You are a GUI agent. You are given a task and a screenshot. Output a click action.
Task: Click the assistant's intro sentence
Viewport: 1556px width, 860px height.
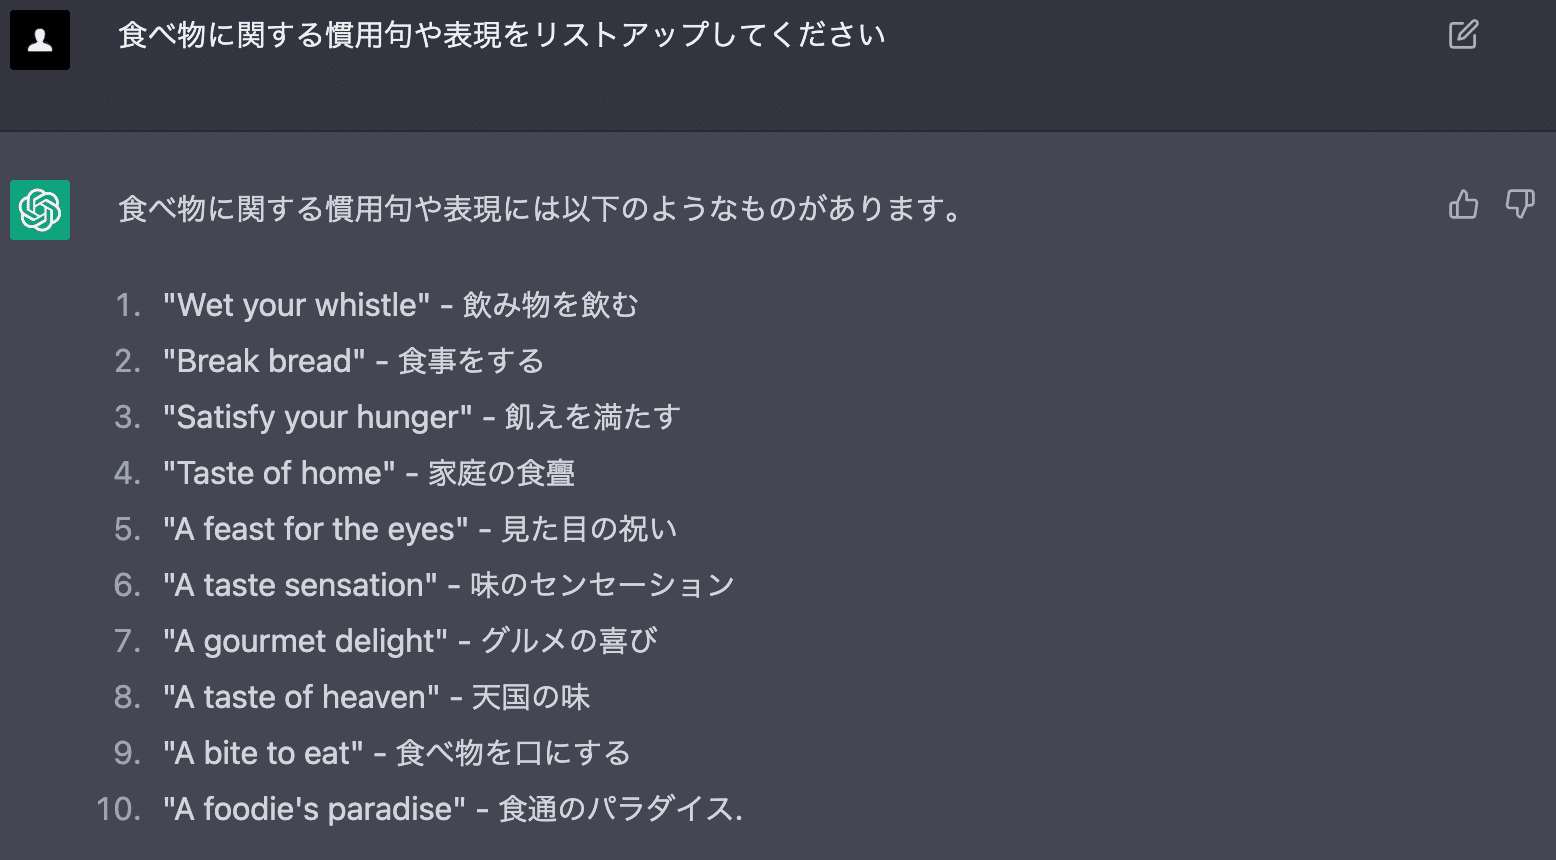pos(540,209)
